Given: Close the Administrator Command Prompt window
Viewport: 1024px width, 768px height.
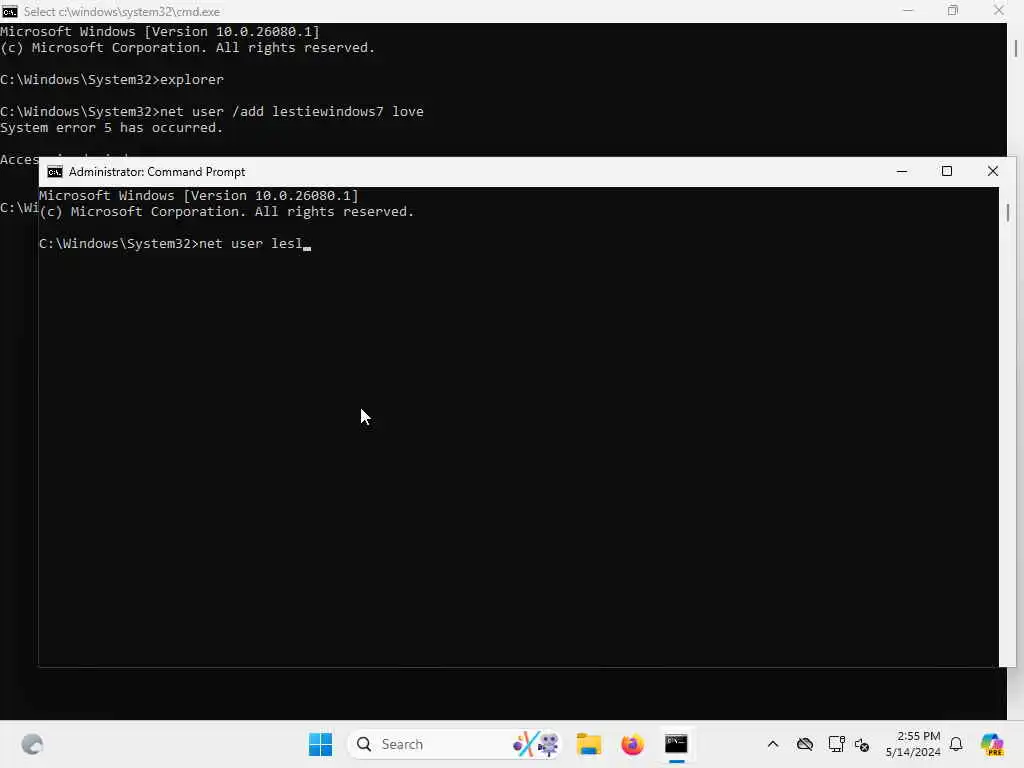Looking at the screenshot, I should [x=993, y=171].
